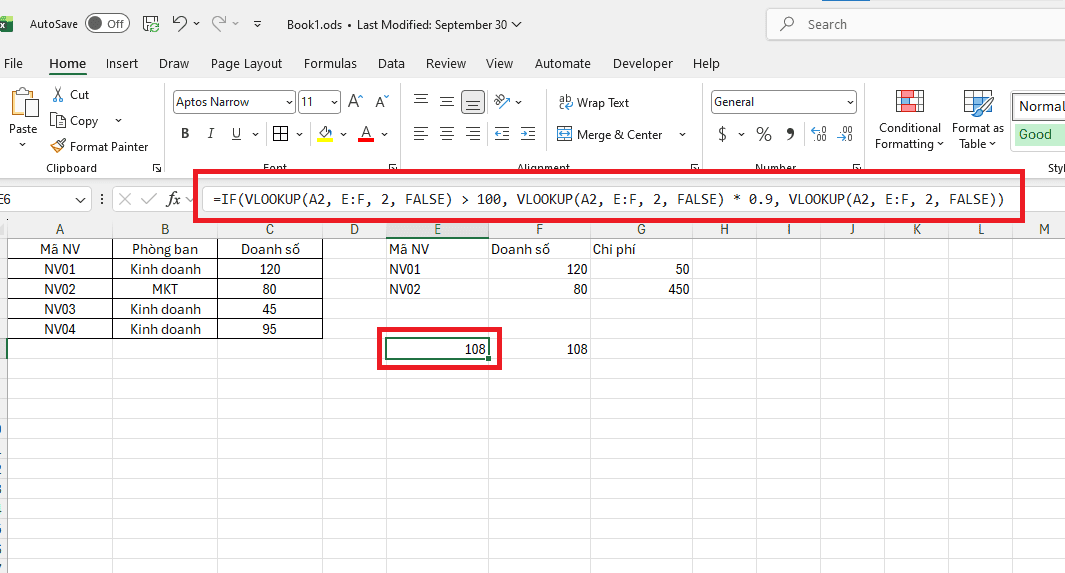
Task: Toggle the AutoSave switch
Action: [107, 24]
